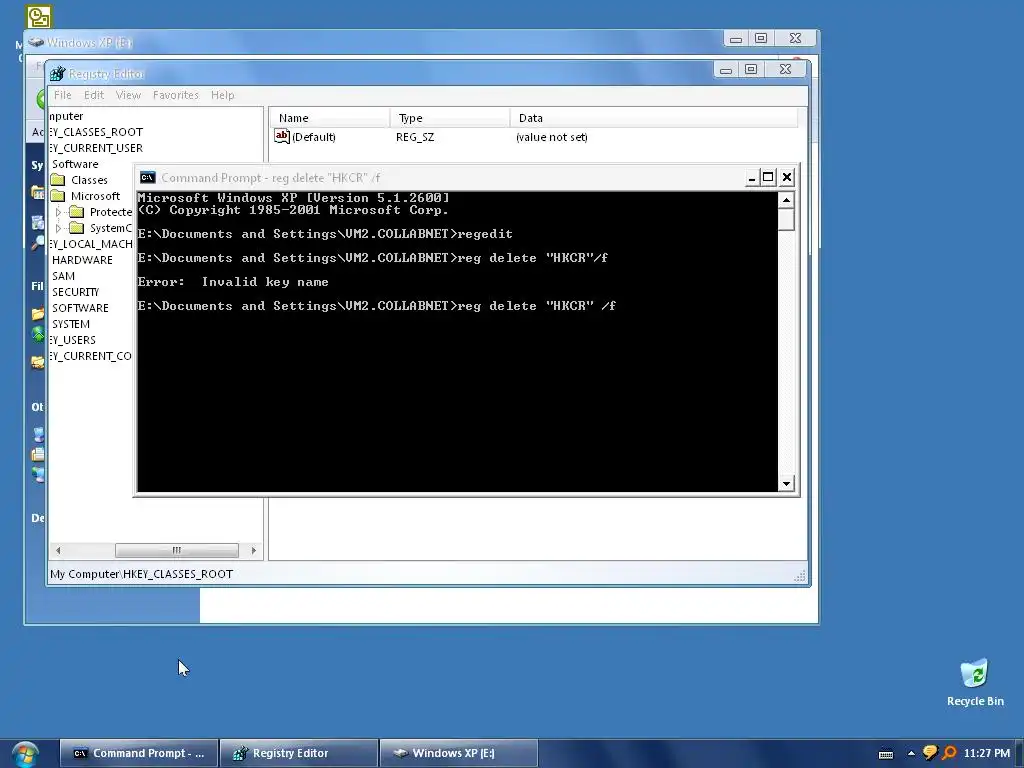Select HKEY_LOCAL_MACHINE in registry tree
The image size is (1024, 768).
[91, 244]
